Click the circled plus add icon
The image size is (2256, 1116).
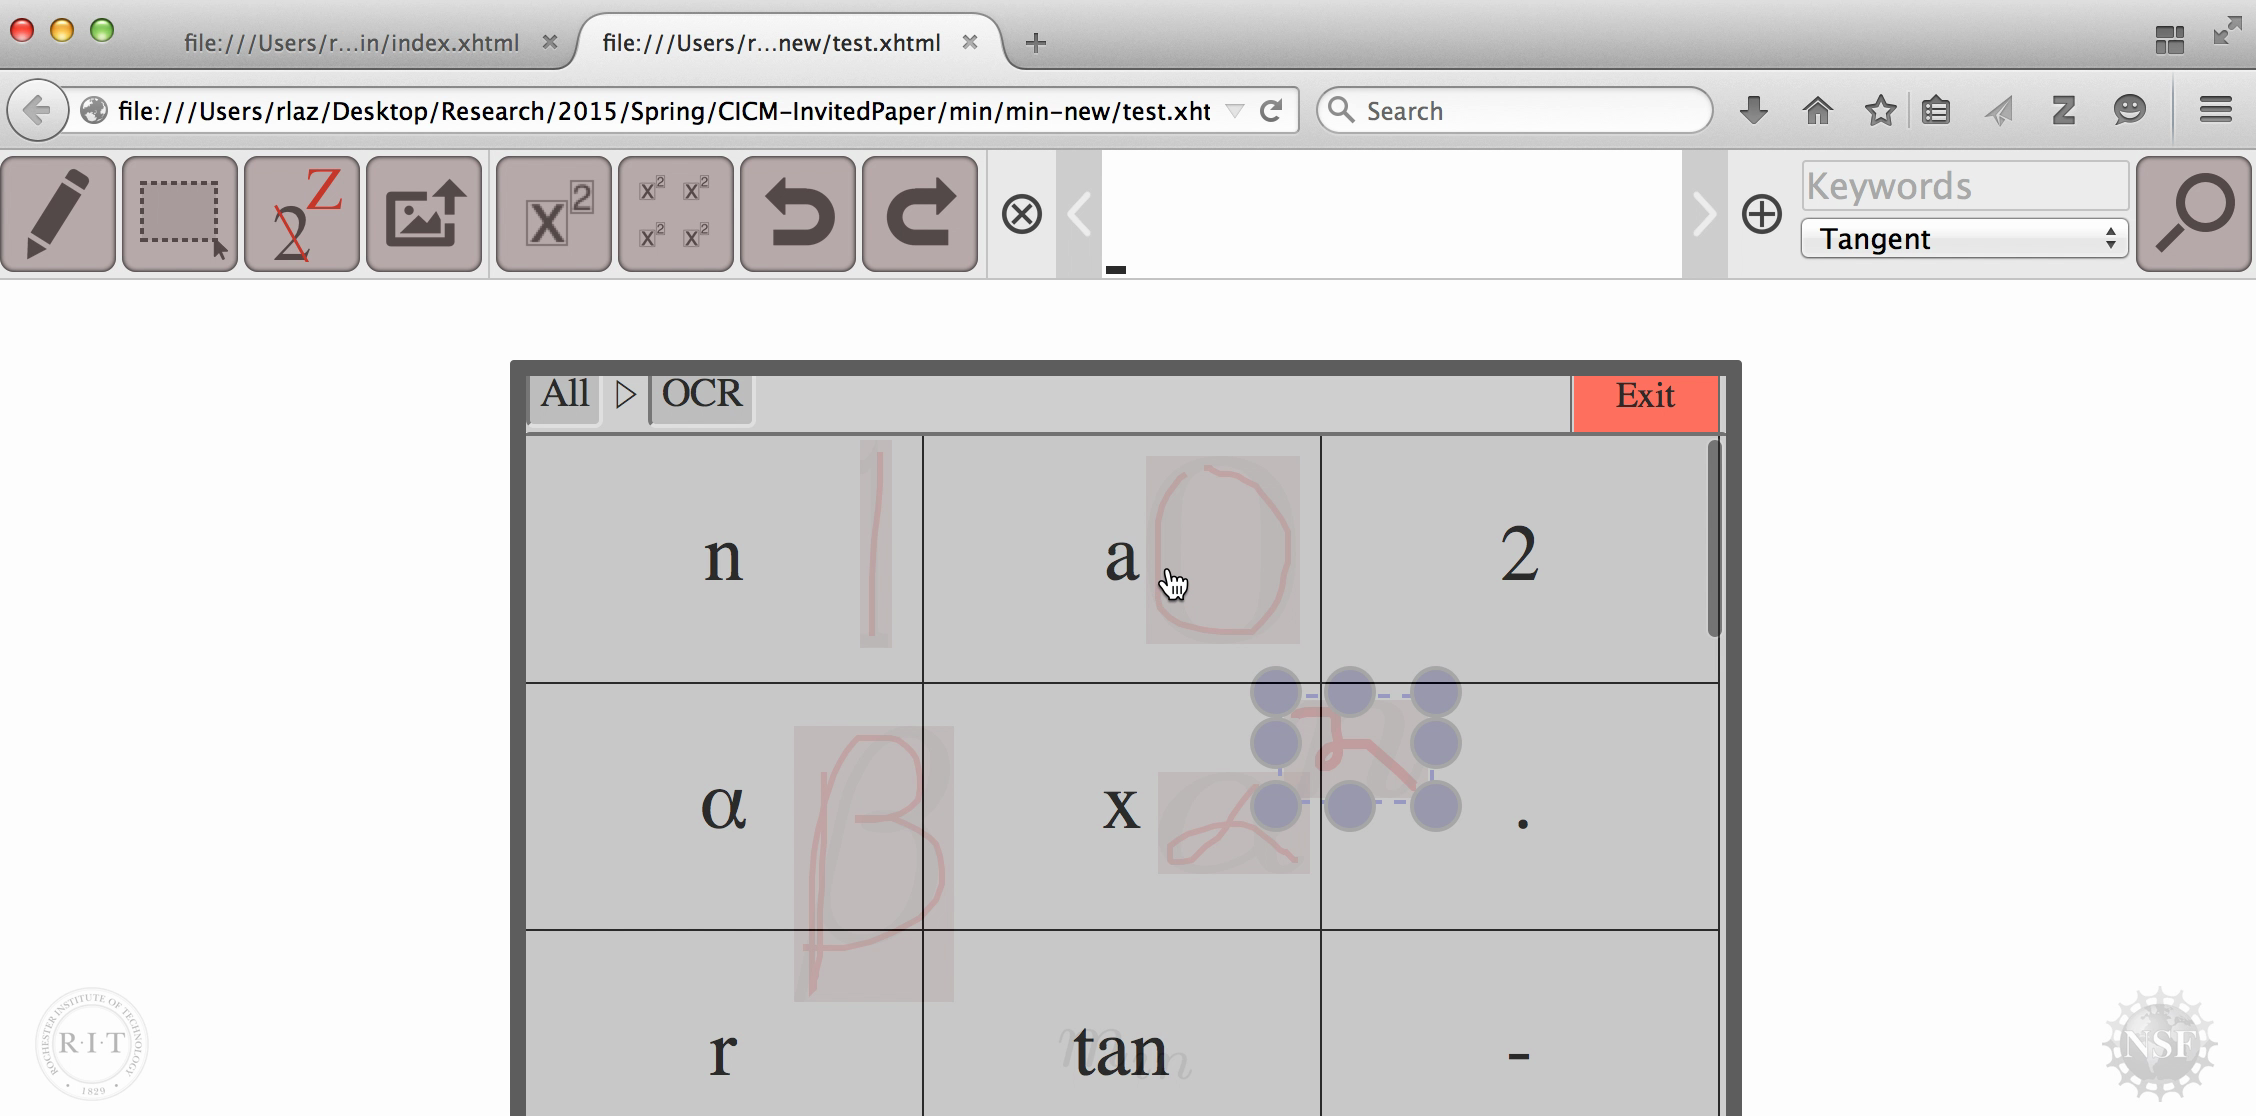click(x=1761, y=214)
